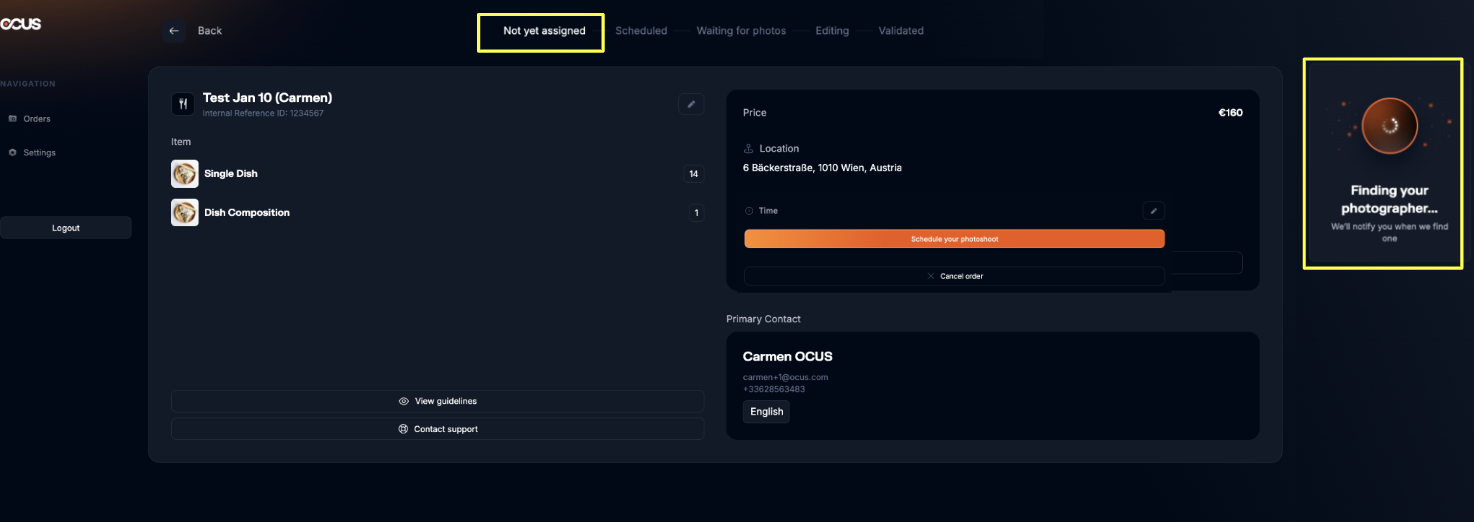
Task: Cancel the order
Action: tap(954, 276)
